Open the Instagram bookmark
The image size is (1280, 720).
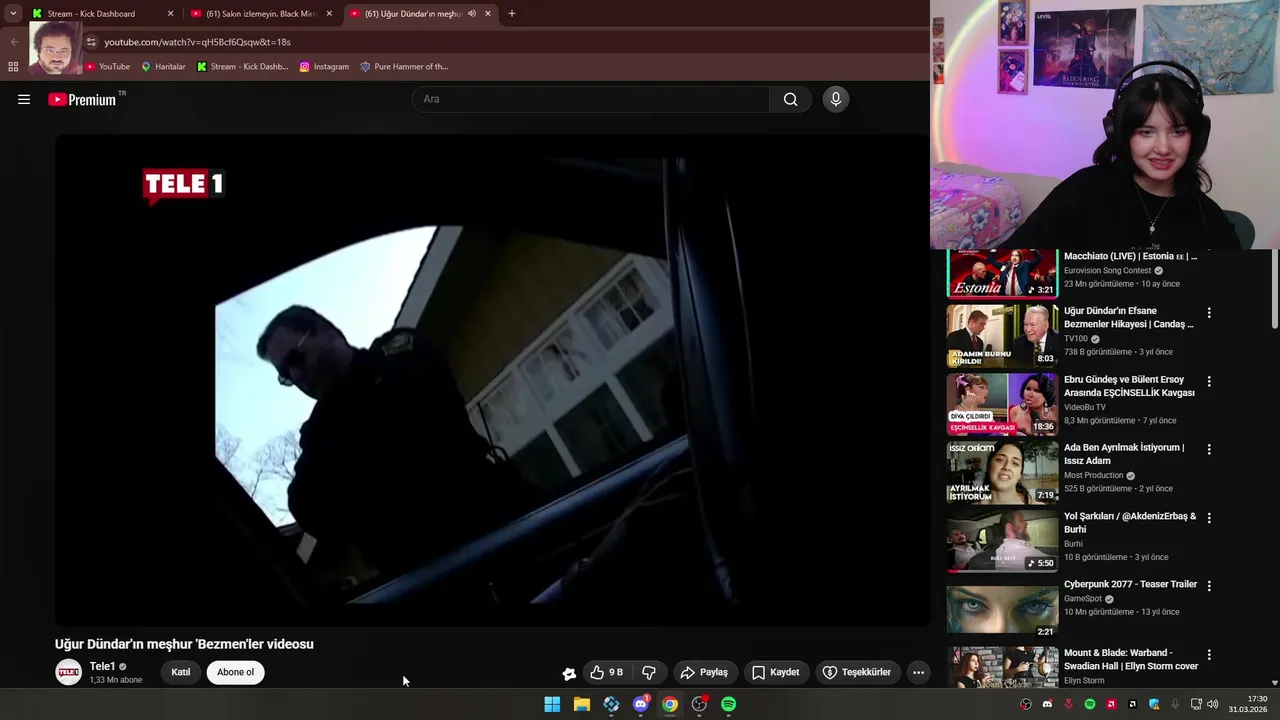(324, 67)
